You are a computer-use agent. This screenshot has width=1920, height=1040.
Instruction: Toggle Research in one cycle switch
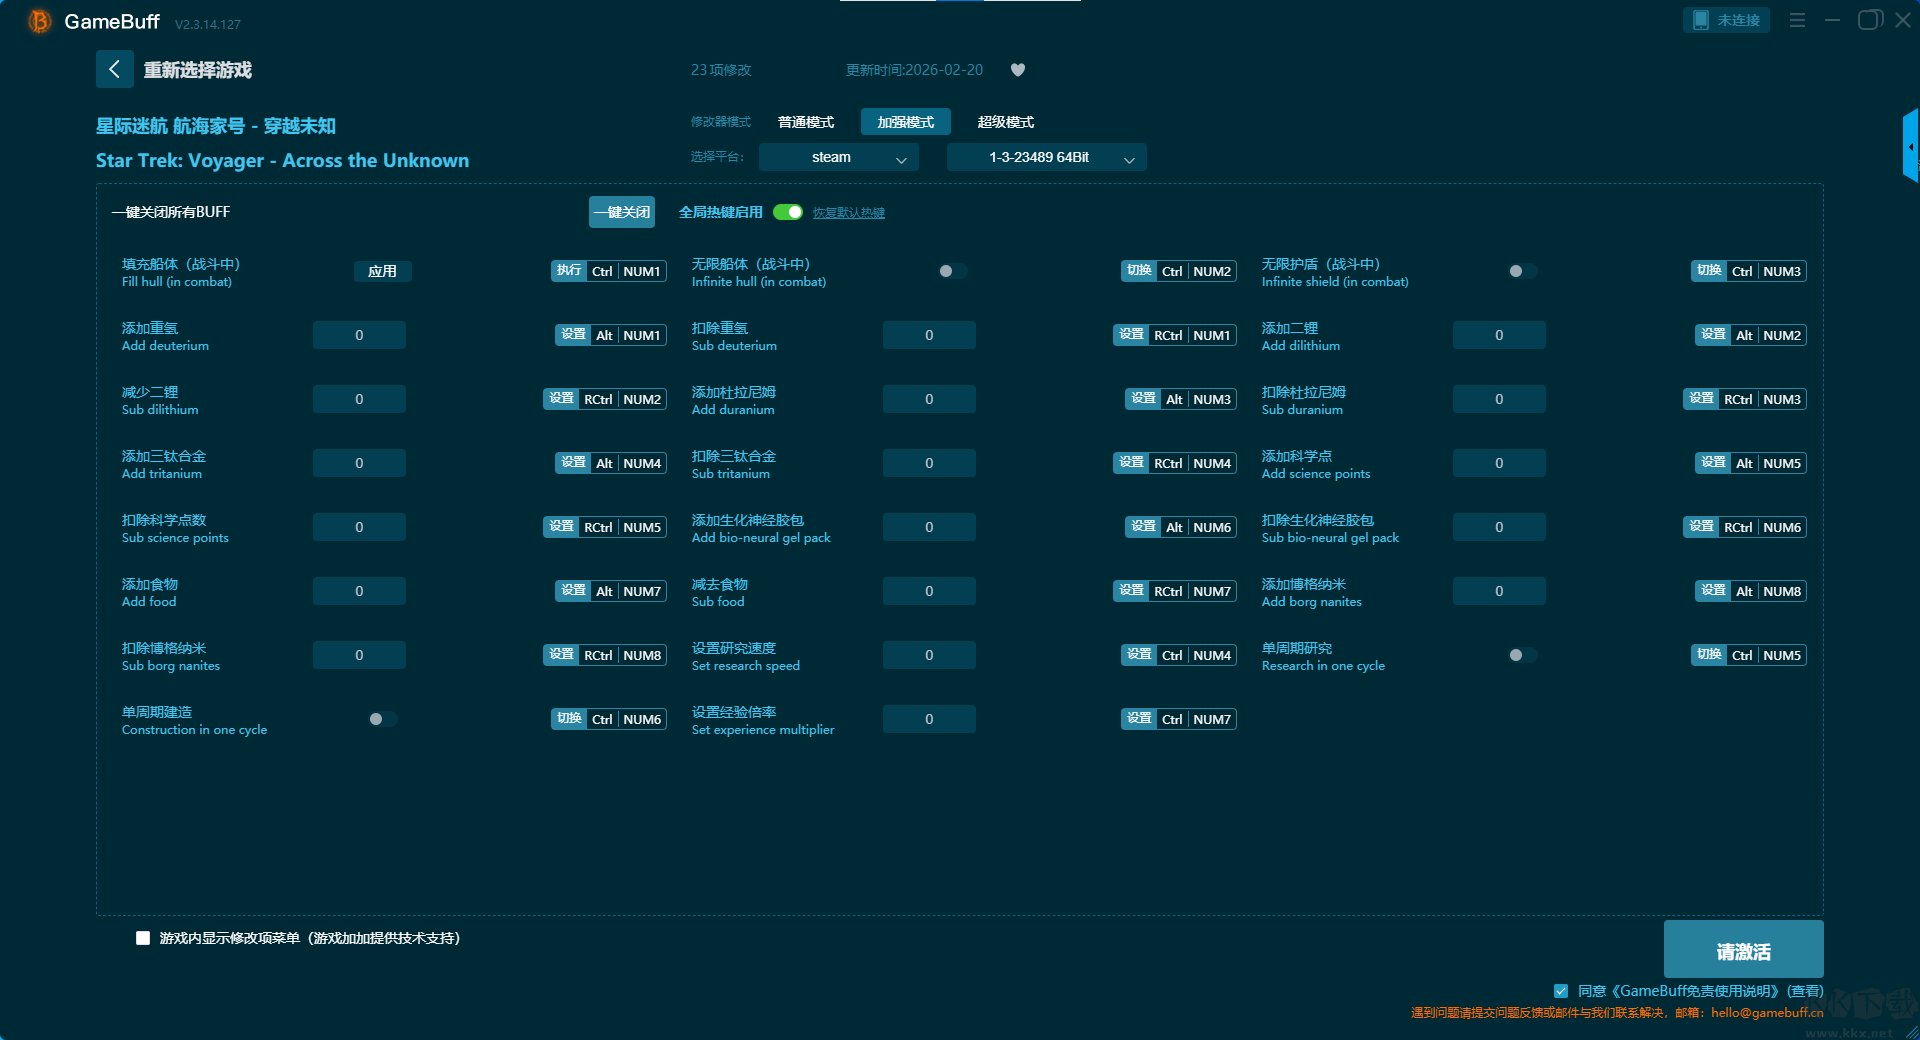[x=1522, y=655]
